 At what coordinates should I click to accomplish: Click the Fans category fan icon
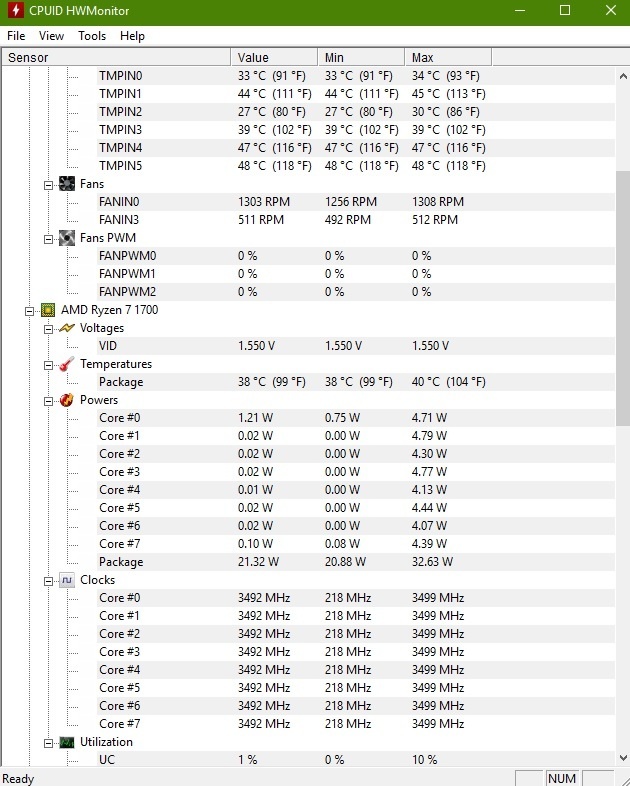(67, 184)
